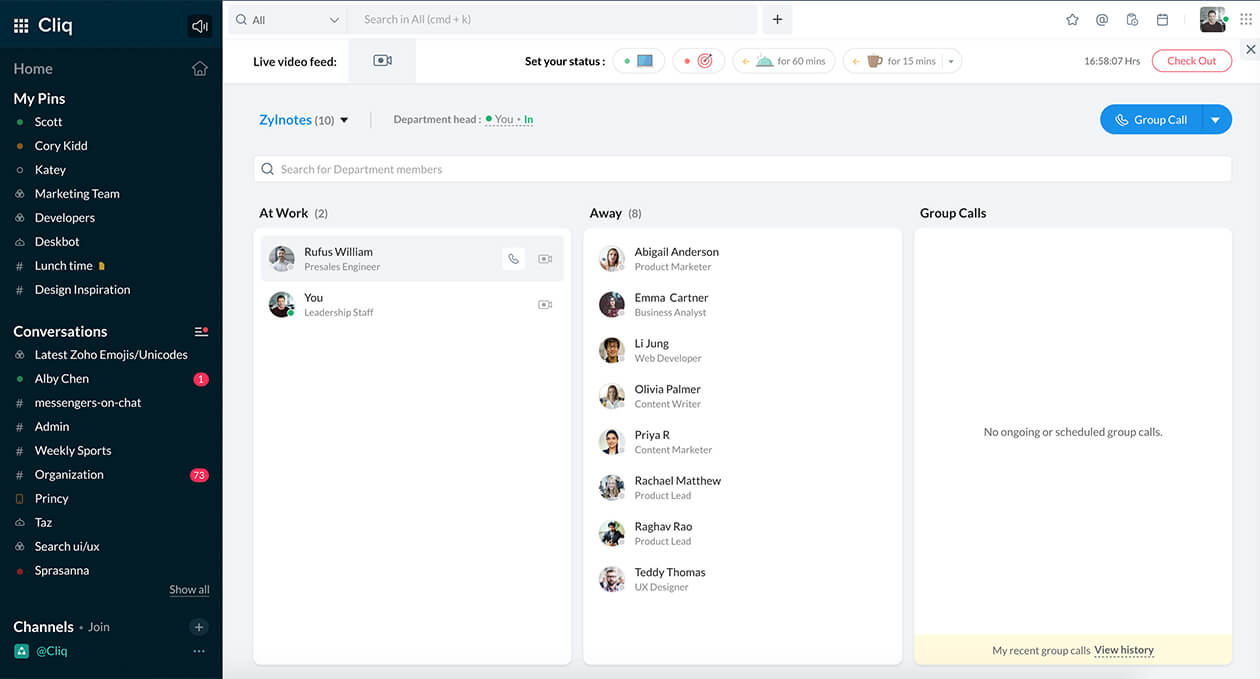Open your profile avatar menu
Viewport: 1260px width, 679px height.
[x=1213, y=20]
